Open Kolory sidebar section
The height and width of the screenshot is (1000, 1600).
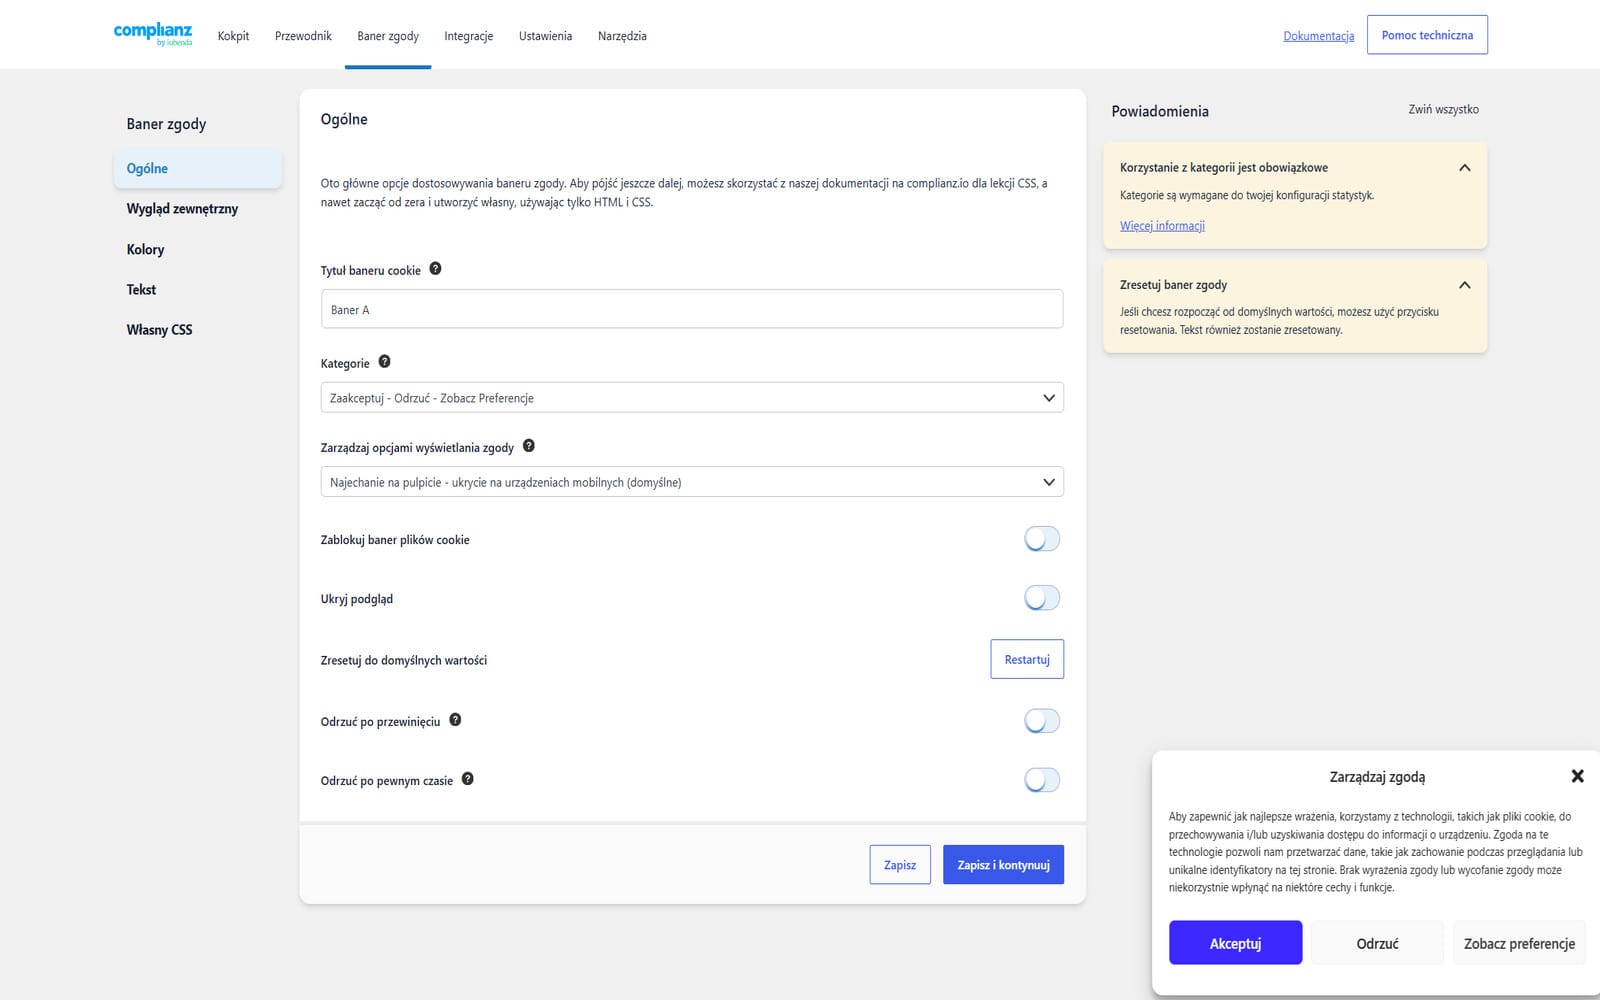145,250
